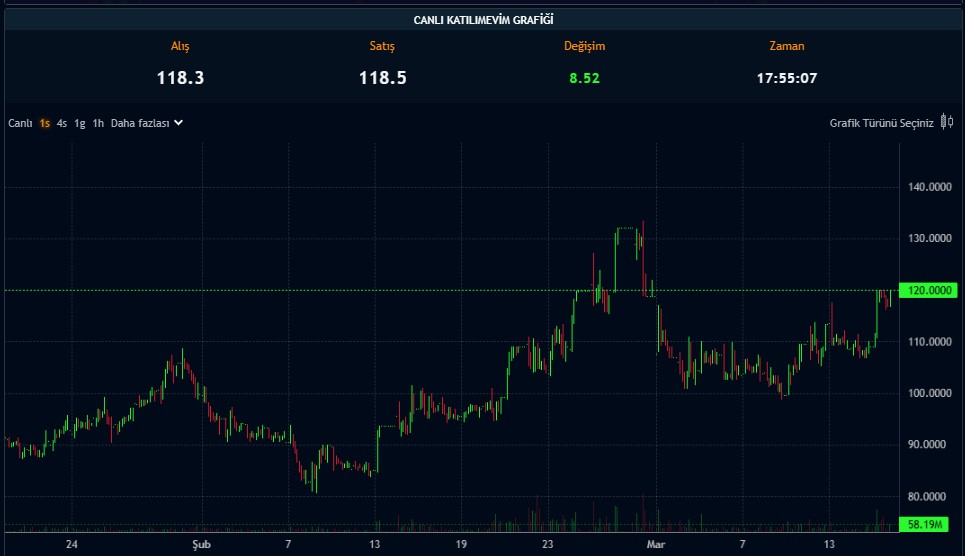Click the Zaman clock reading 17:55:07
Screen dimensions: 965x556
click(x=786, y=77)
